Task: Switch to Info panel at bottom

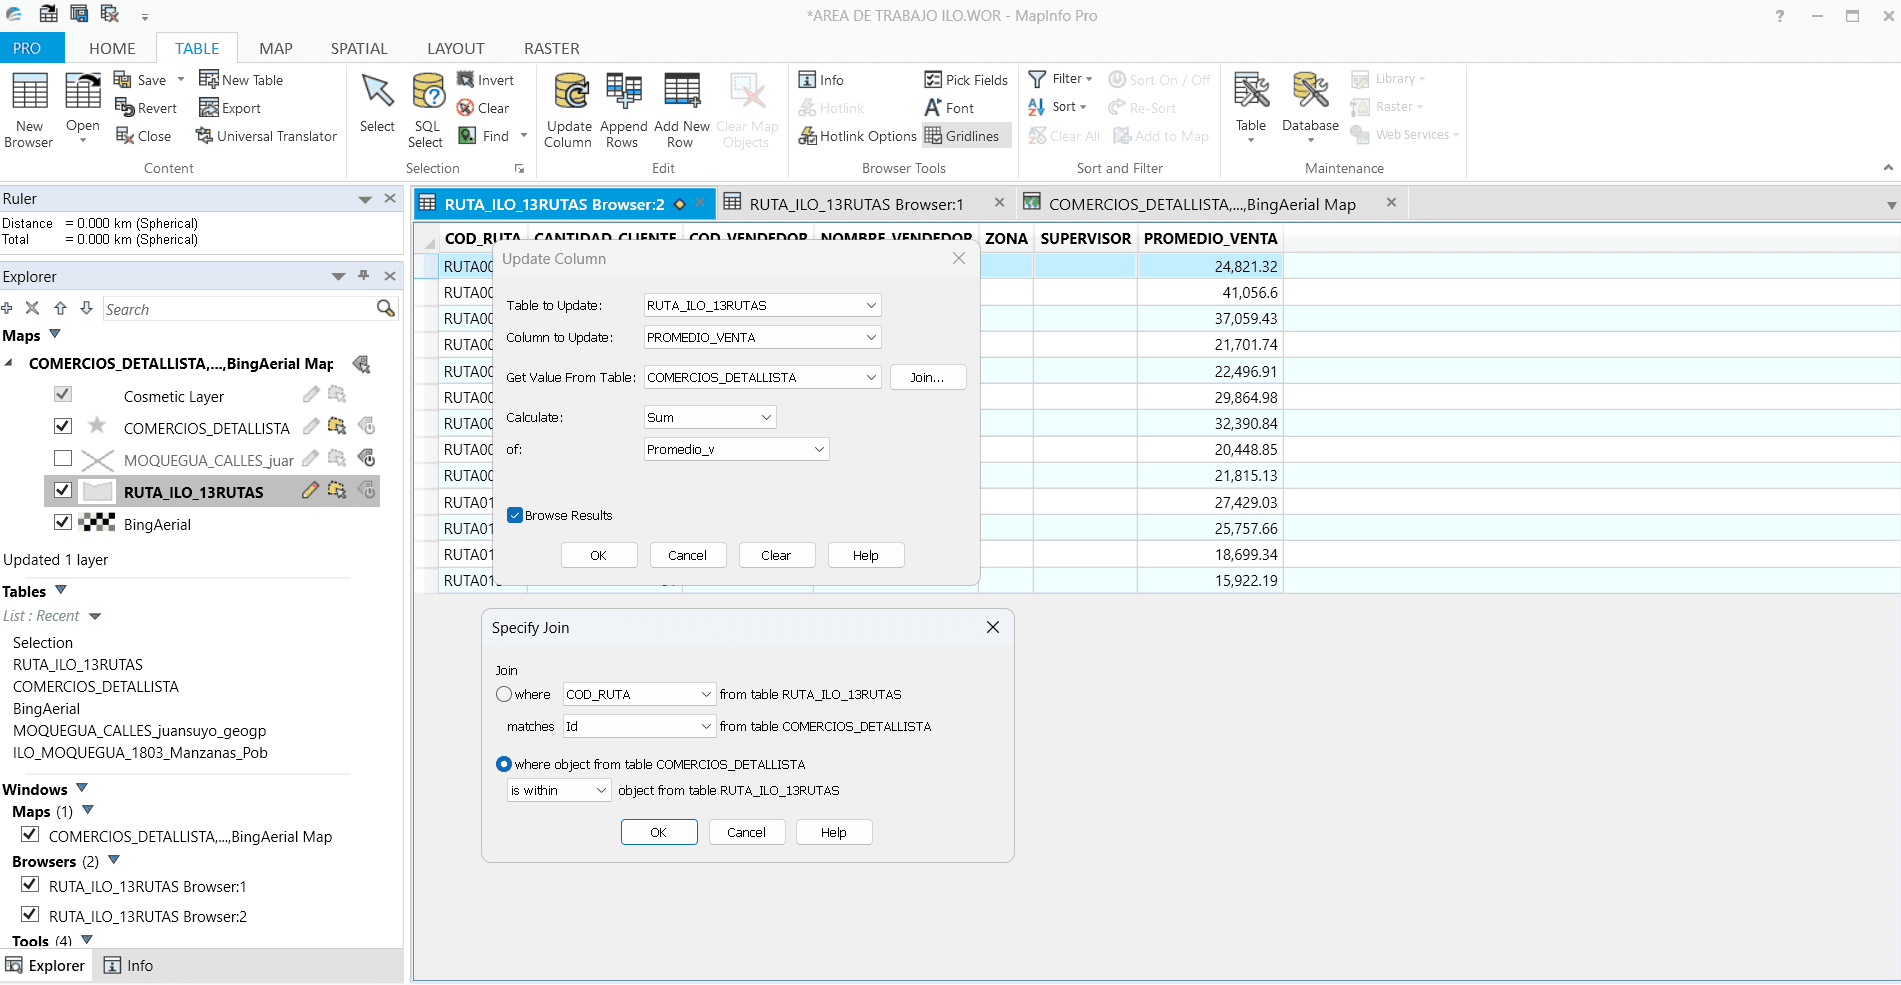Action: (x=128, y=965)
